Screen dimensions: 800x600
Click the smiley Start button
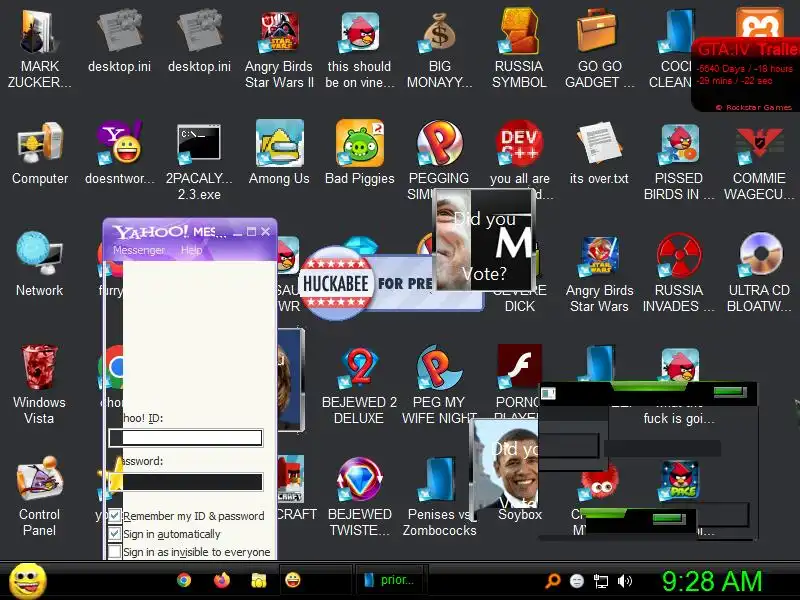28,582
